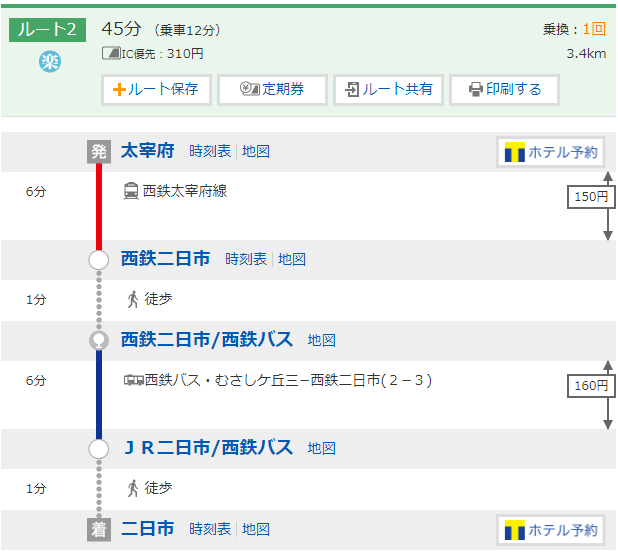This screenshot has width=618, height=560.
Task: Click the ルート保存 button
Action: pos(156,89)
